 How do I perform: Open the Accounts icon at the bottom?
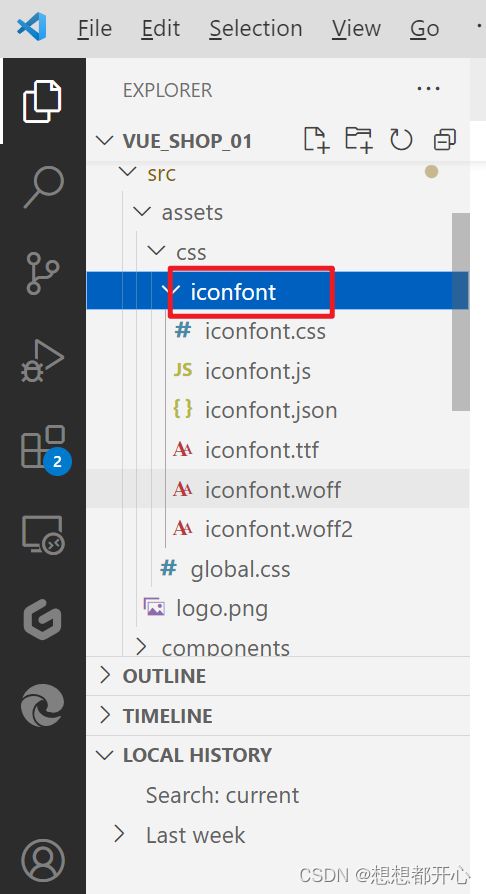(43, 860)
